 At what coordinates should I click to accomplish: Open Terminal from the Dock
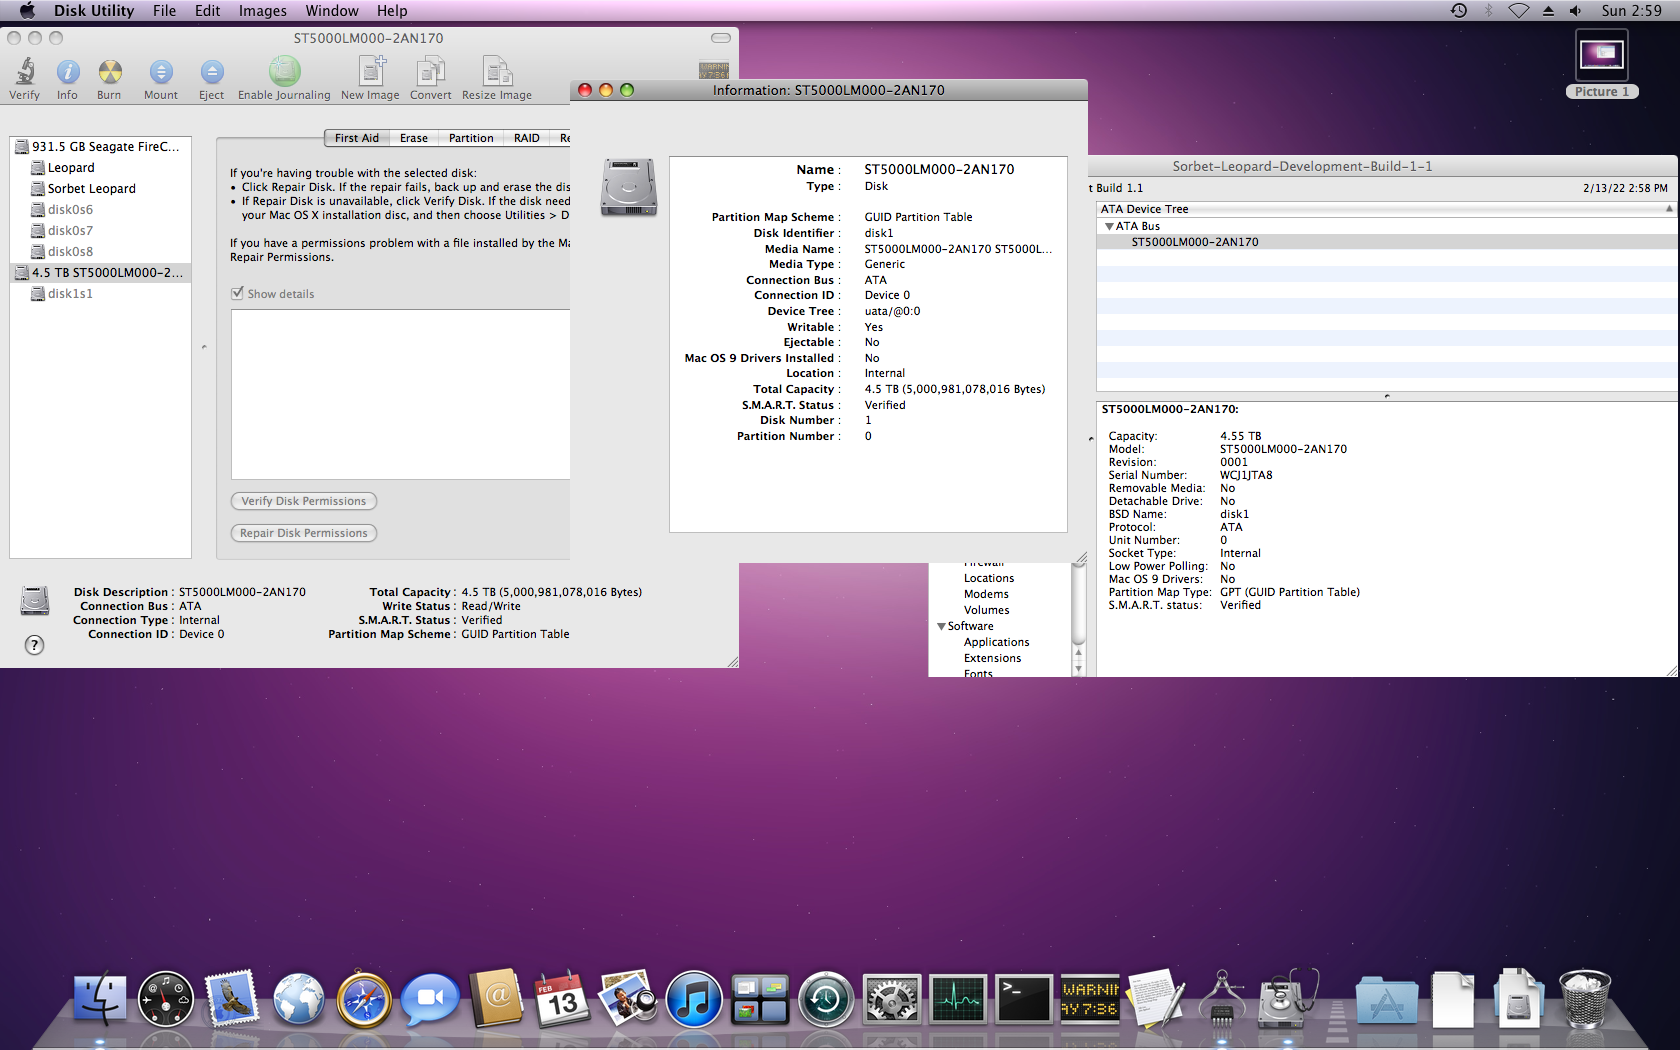[1024, 999]
